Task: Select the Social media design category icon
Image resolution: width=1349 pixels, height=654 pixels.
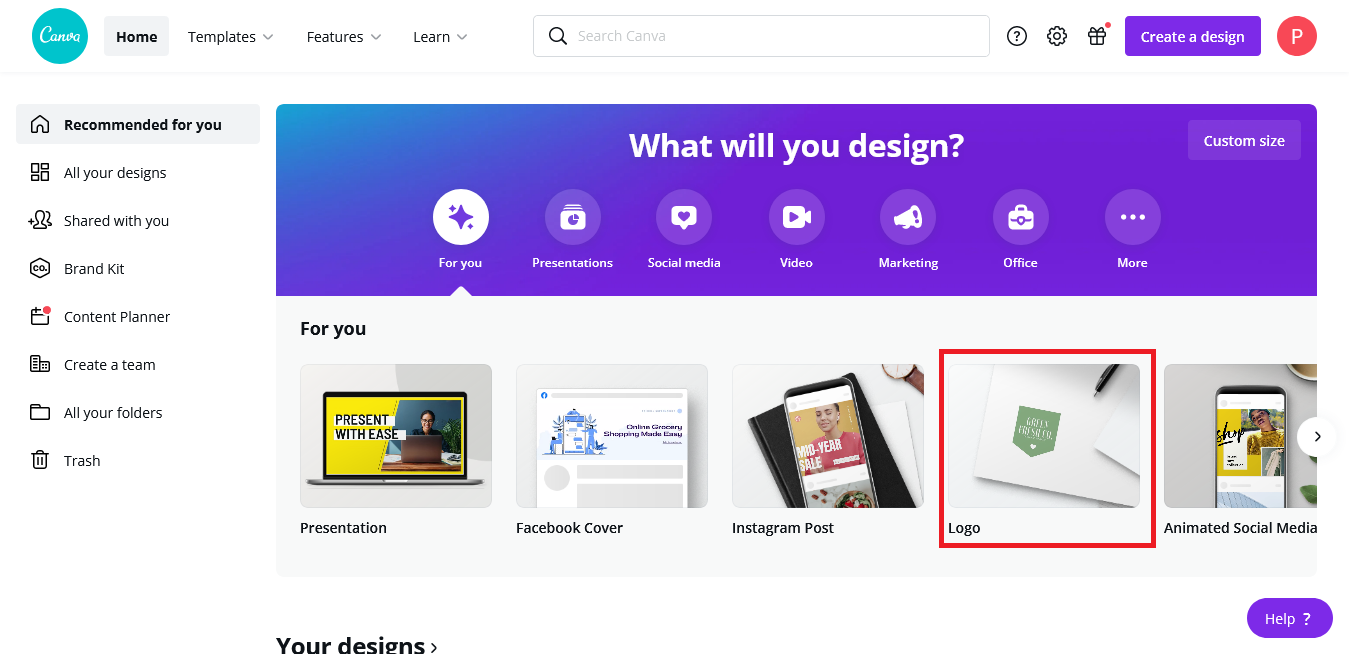Action: click(x=684, y=216)
